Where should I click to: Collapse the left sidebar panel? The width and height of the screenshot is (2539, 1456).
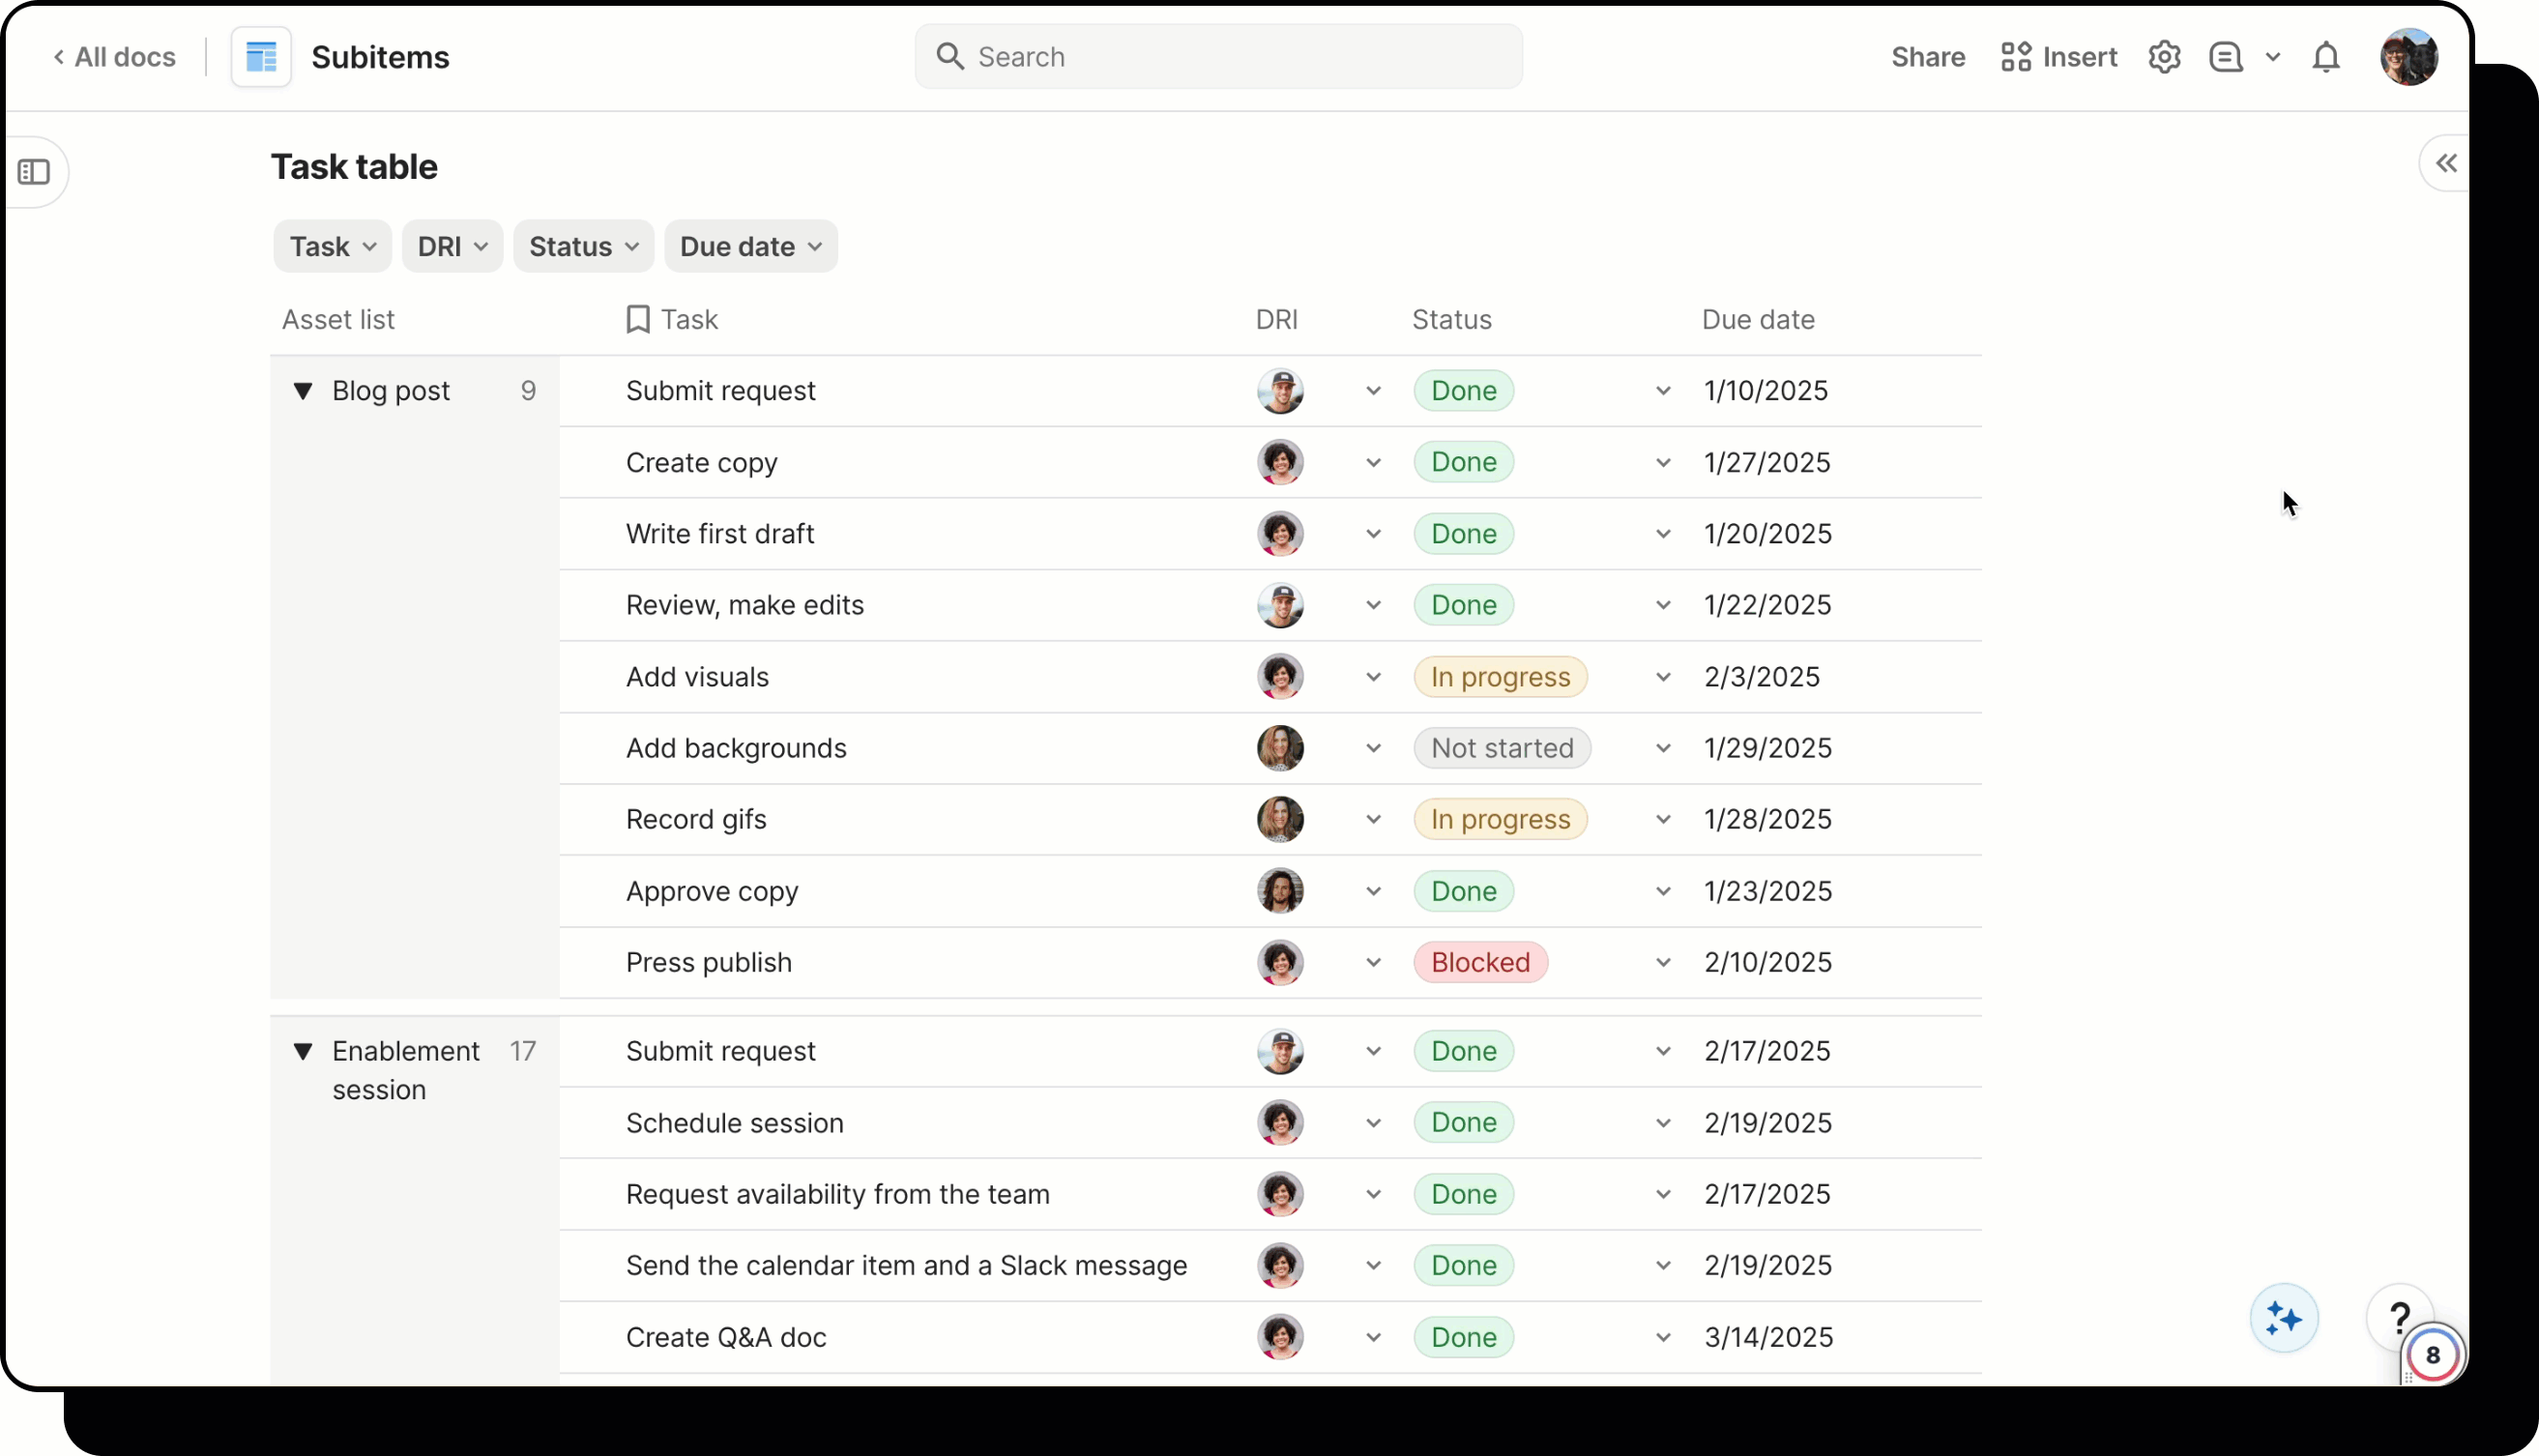click(x=36, y=172)
